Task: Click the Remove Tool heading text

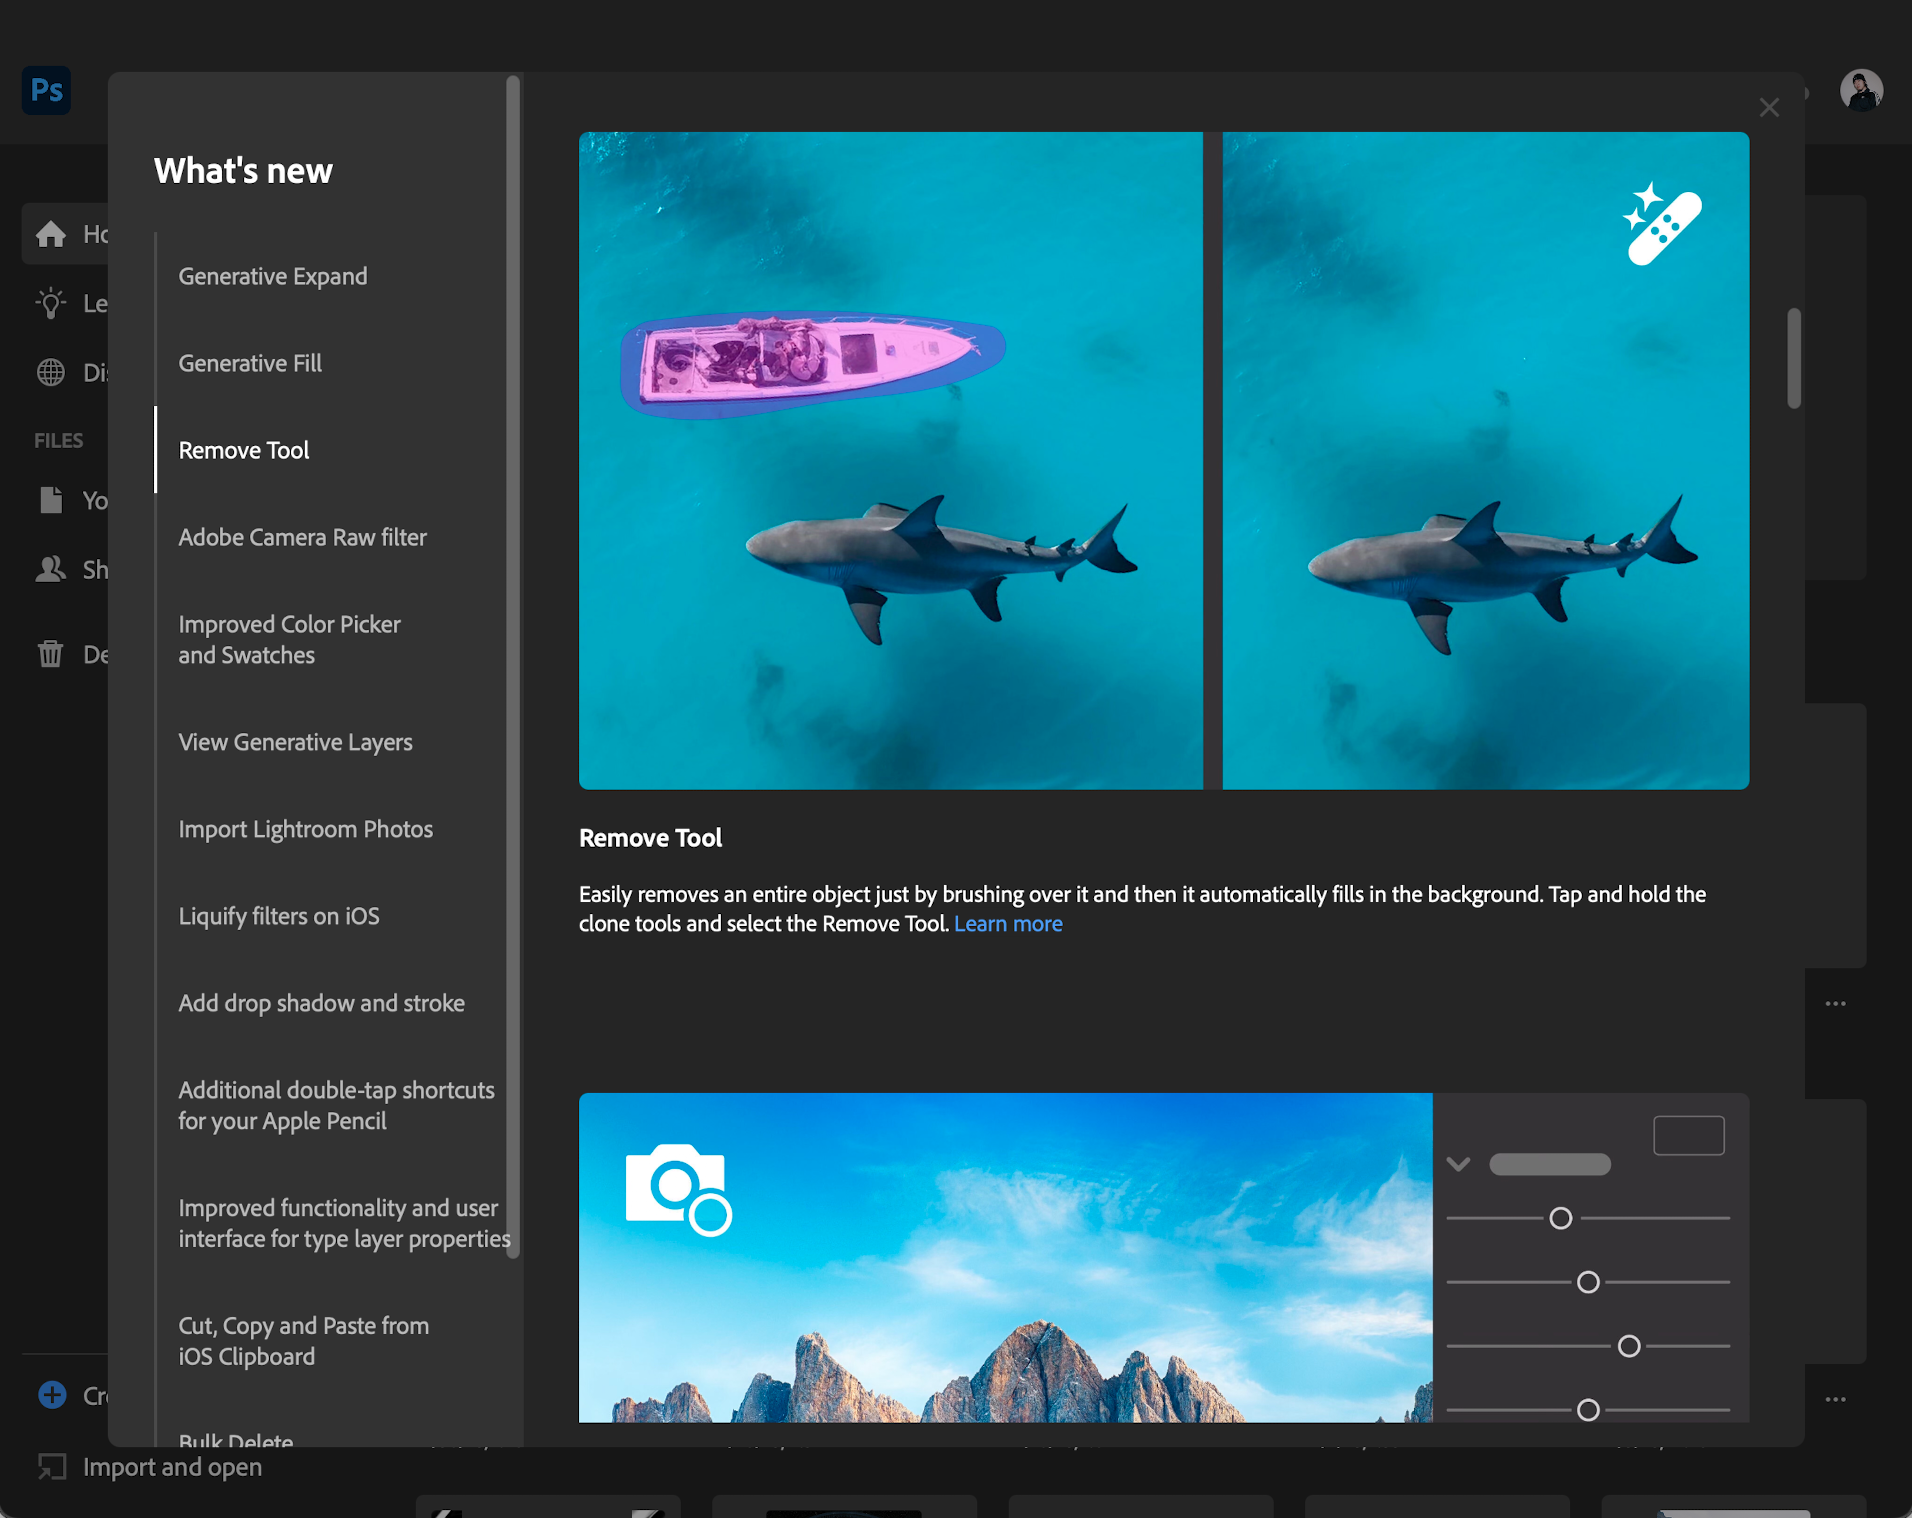Action: point(650,838)
